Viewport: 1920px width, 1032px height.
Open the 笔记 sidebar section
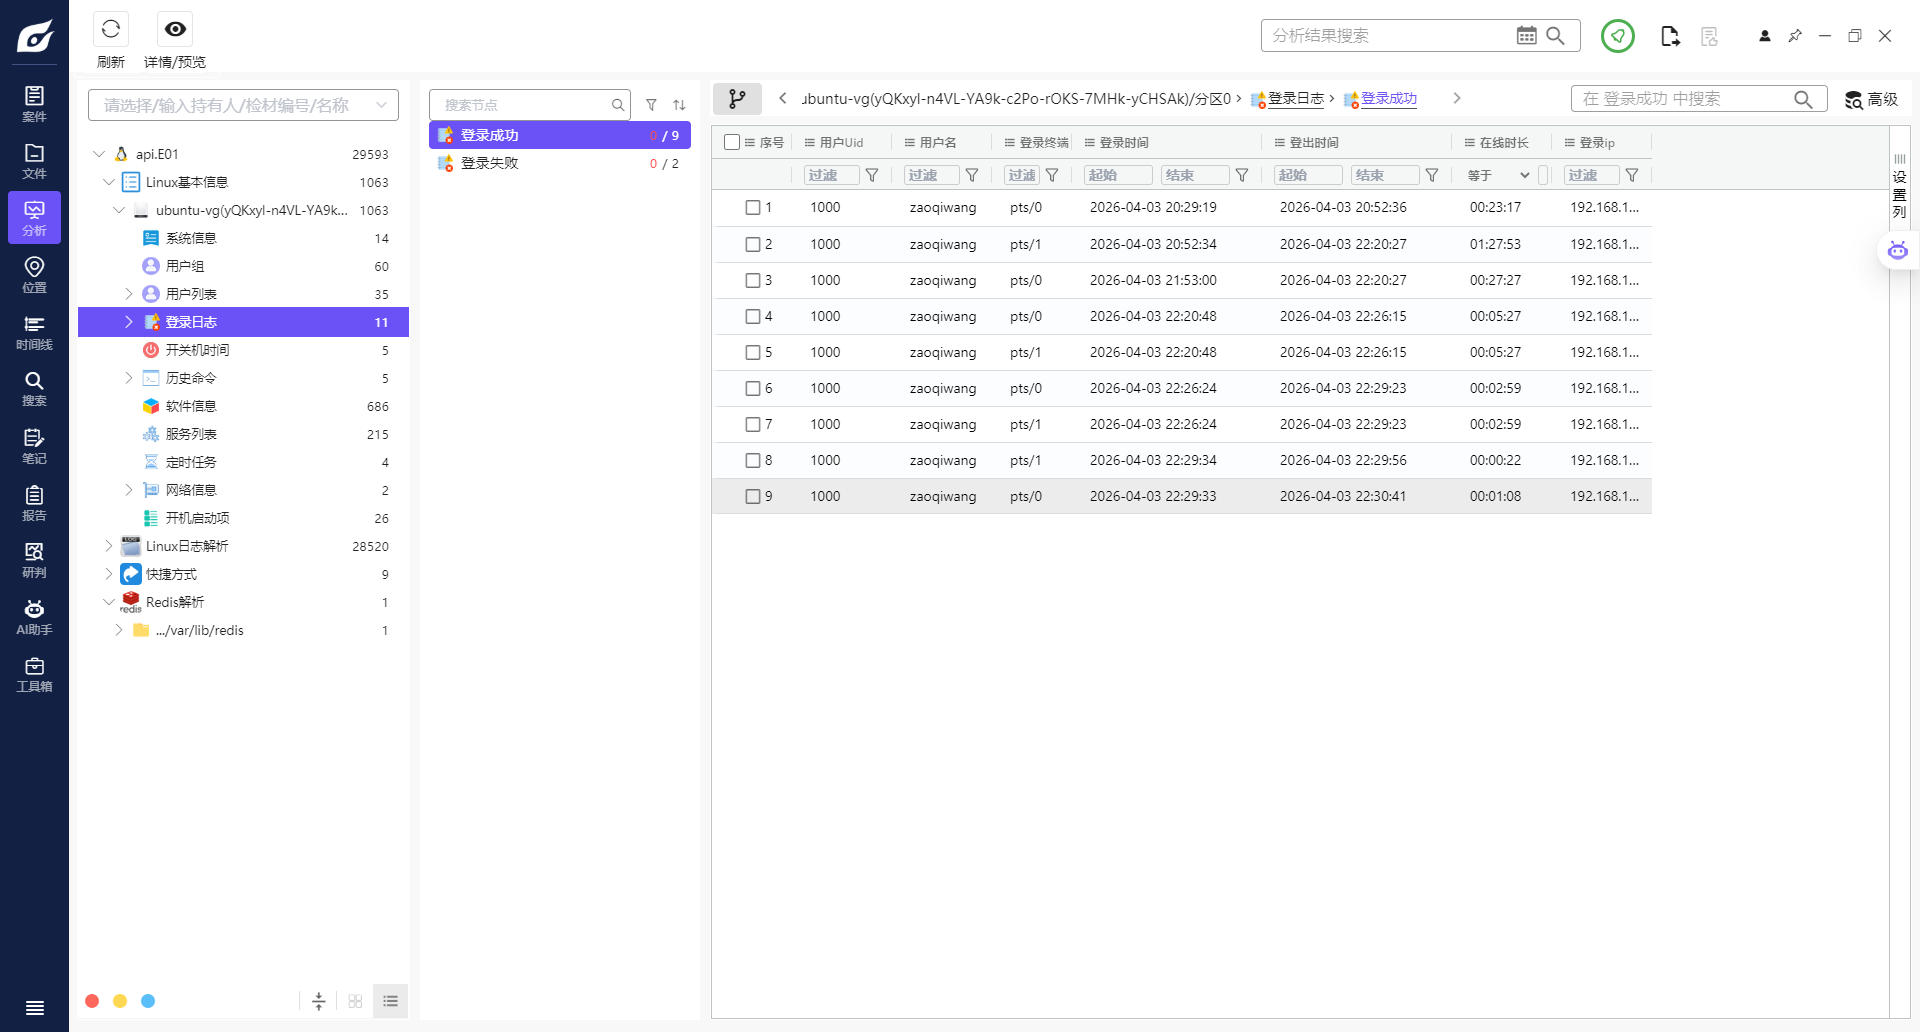(34, 445)
